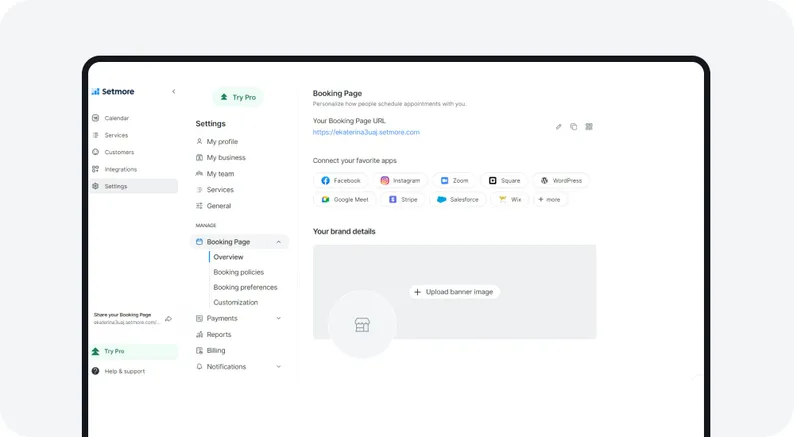The height and width of the screenshot is (437, 794).
Task: Expand the Notifications section chevron
Action: pos(279,367)
